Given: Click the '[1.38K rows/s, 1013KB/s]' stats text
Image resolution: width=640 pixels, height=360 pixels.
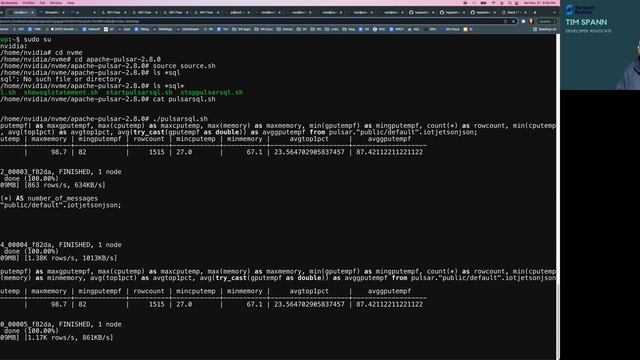Looking at the screenshot, I should [x=71, y=258].
